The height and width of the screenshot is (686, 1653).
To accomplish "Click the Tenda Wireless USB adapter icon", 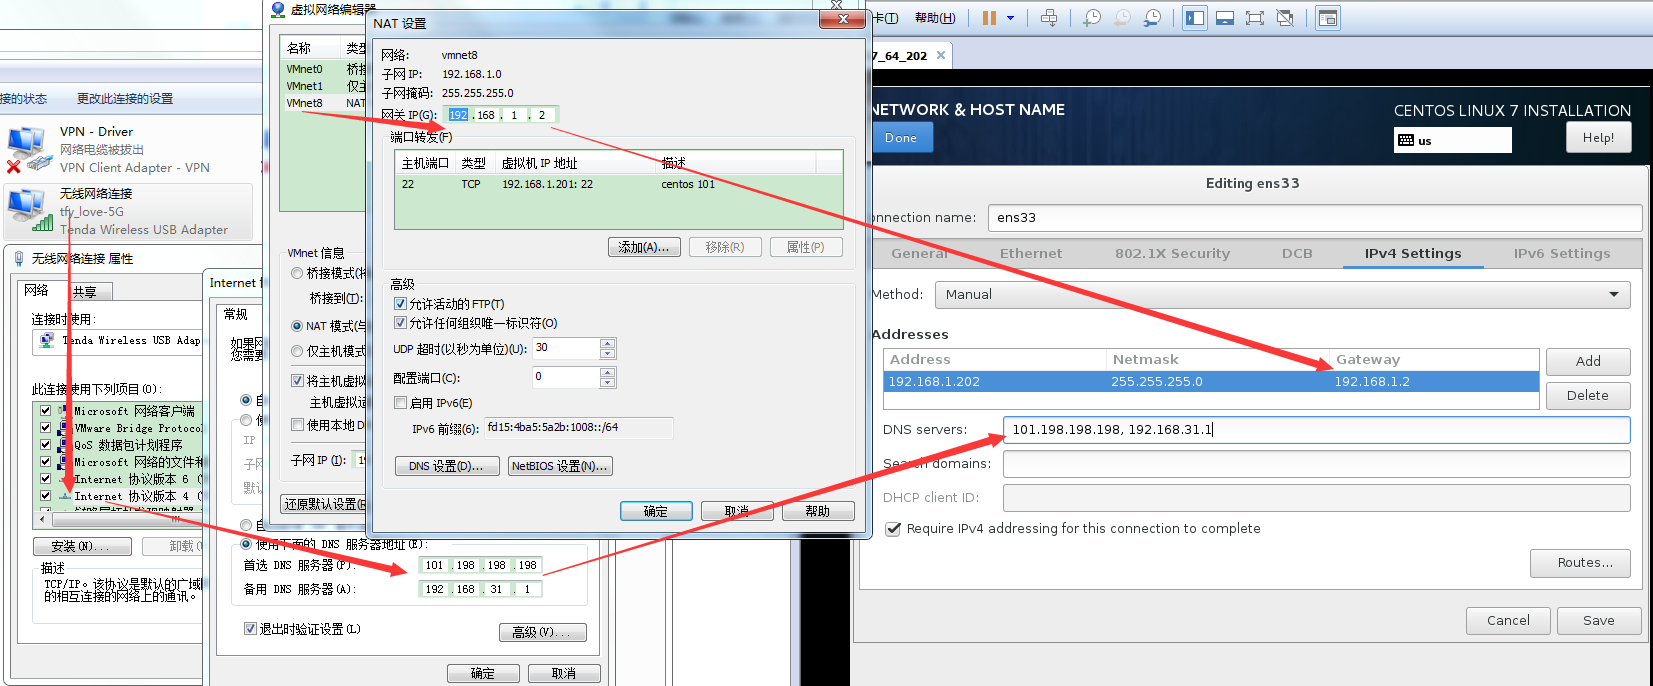I will [x=47, y=341].
